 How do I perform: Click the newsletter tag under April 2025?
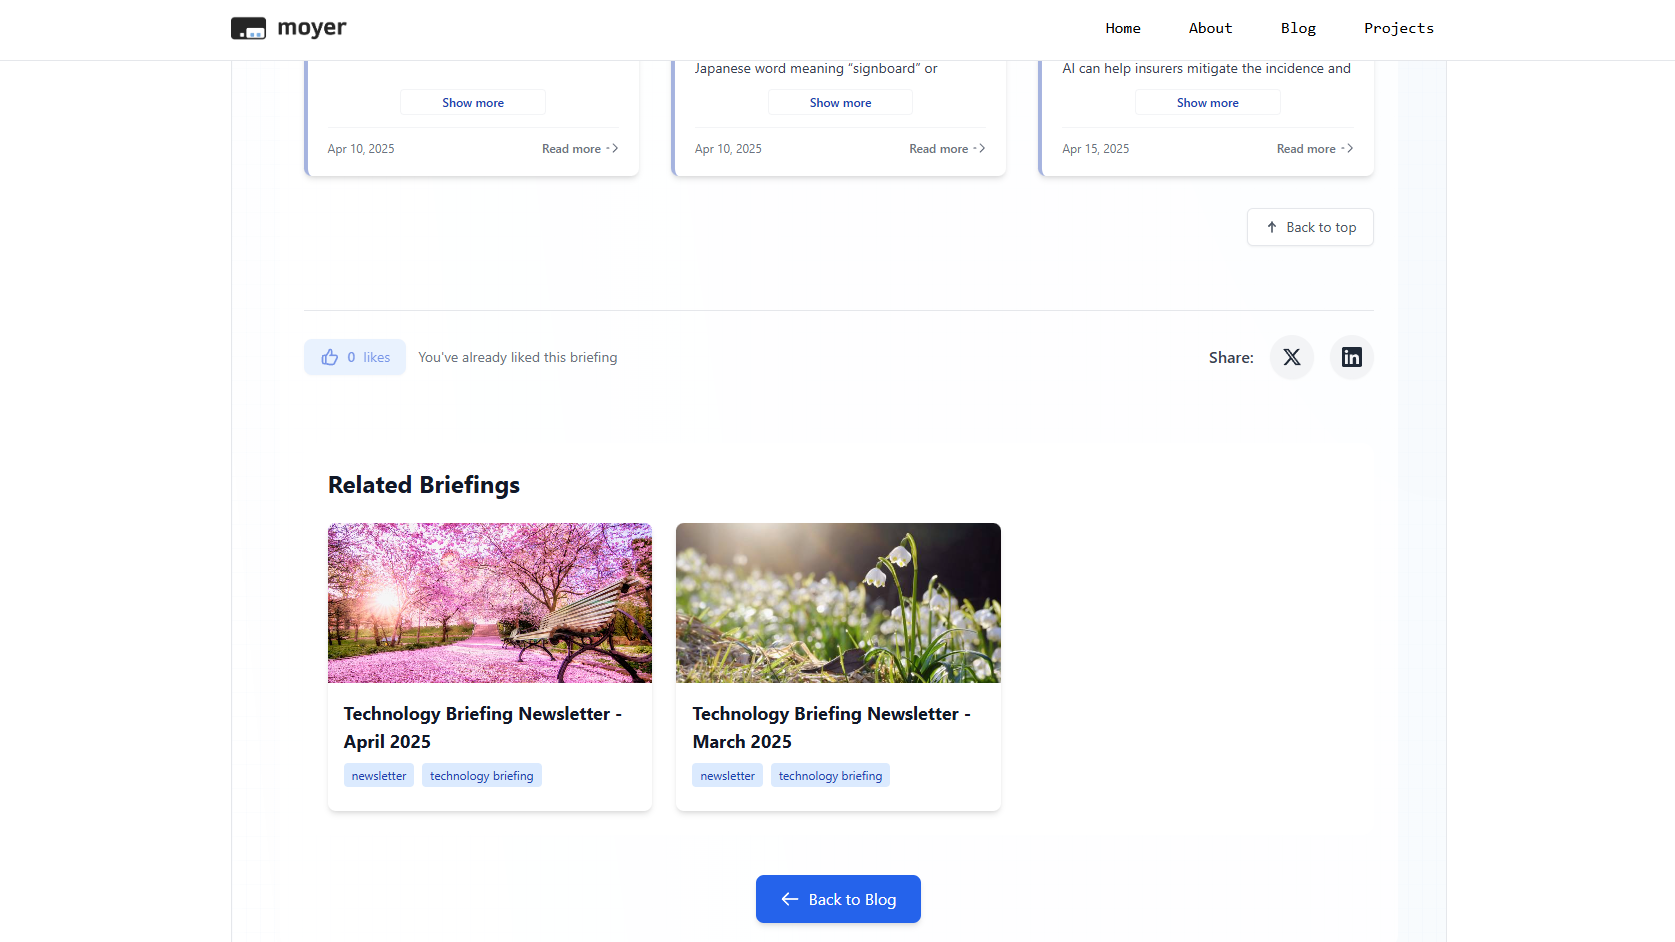[379, 776]
